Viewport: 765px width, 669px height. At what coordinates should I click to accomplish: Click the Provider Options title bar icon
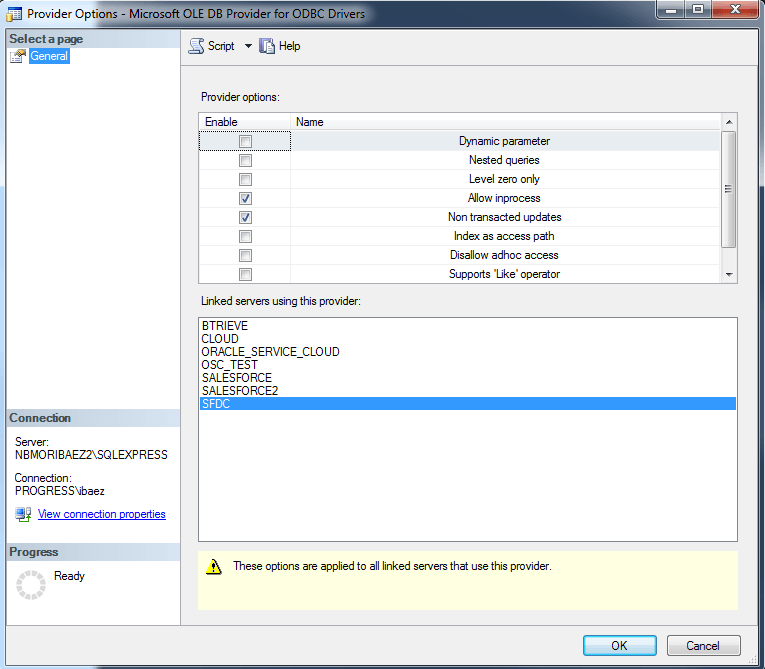coord(15,15)
